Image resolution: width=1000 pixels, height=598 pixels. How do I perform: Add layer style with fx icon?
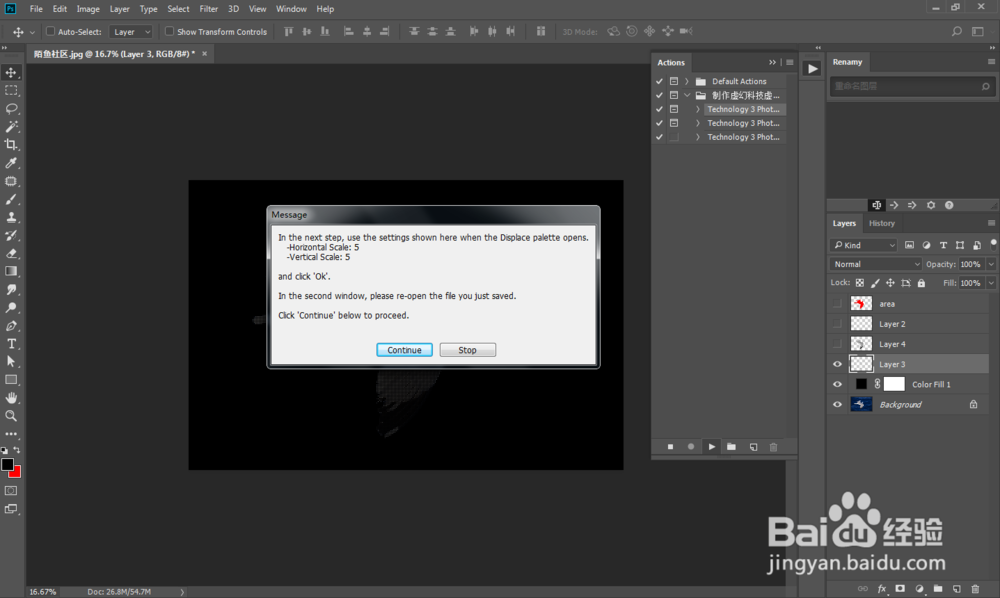click(x=881, y=588)
